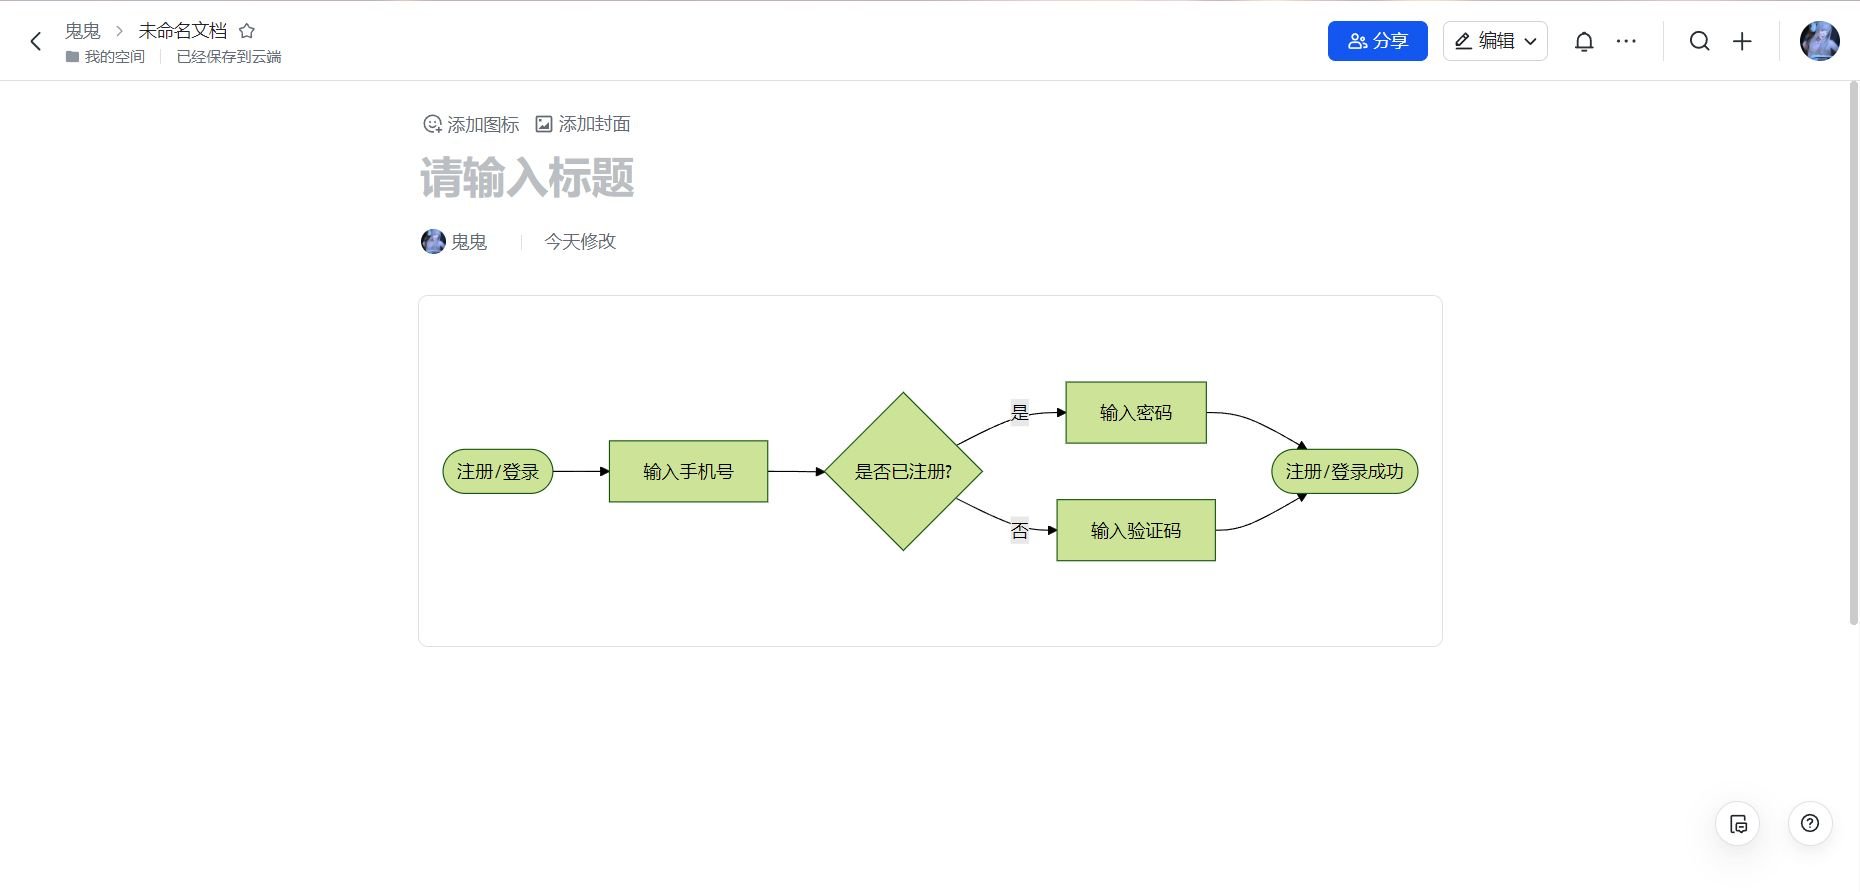
Task: Click the 请输入标题 title field
Action: point(527,178)
